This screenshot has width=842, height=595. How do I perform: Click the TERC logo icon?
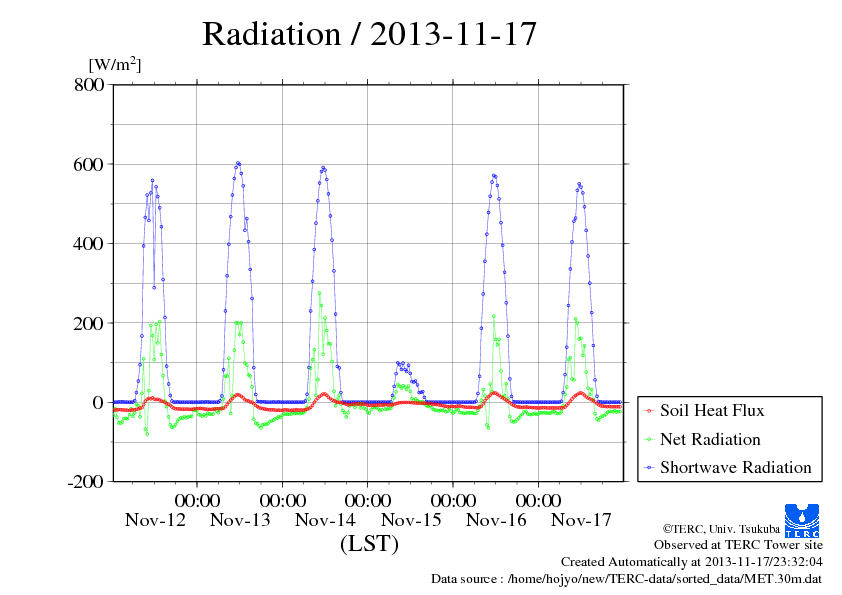point(802,521)
